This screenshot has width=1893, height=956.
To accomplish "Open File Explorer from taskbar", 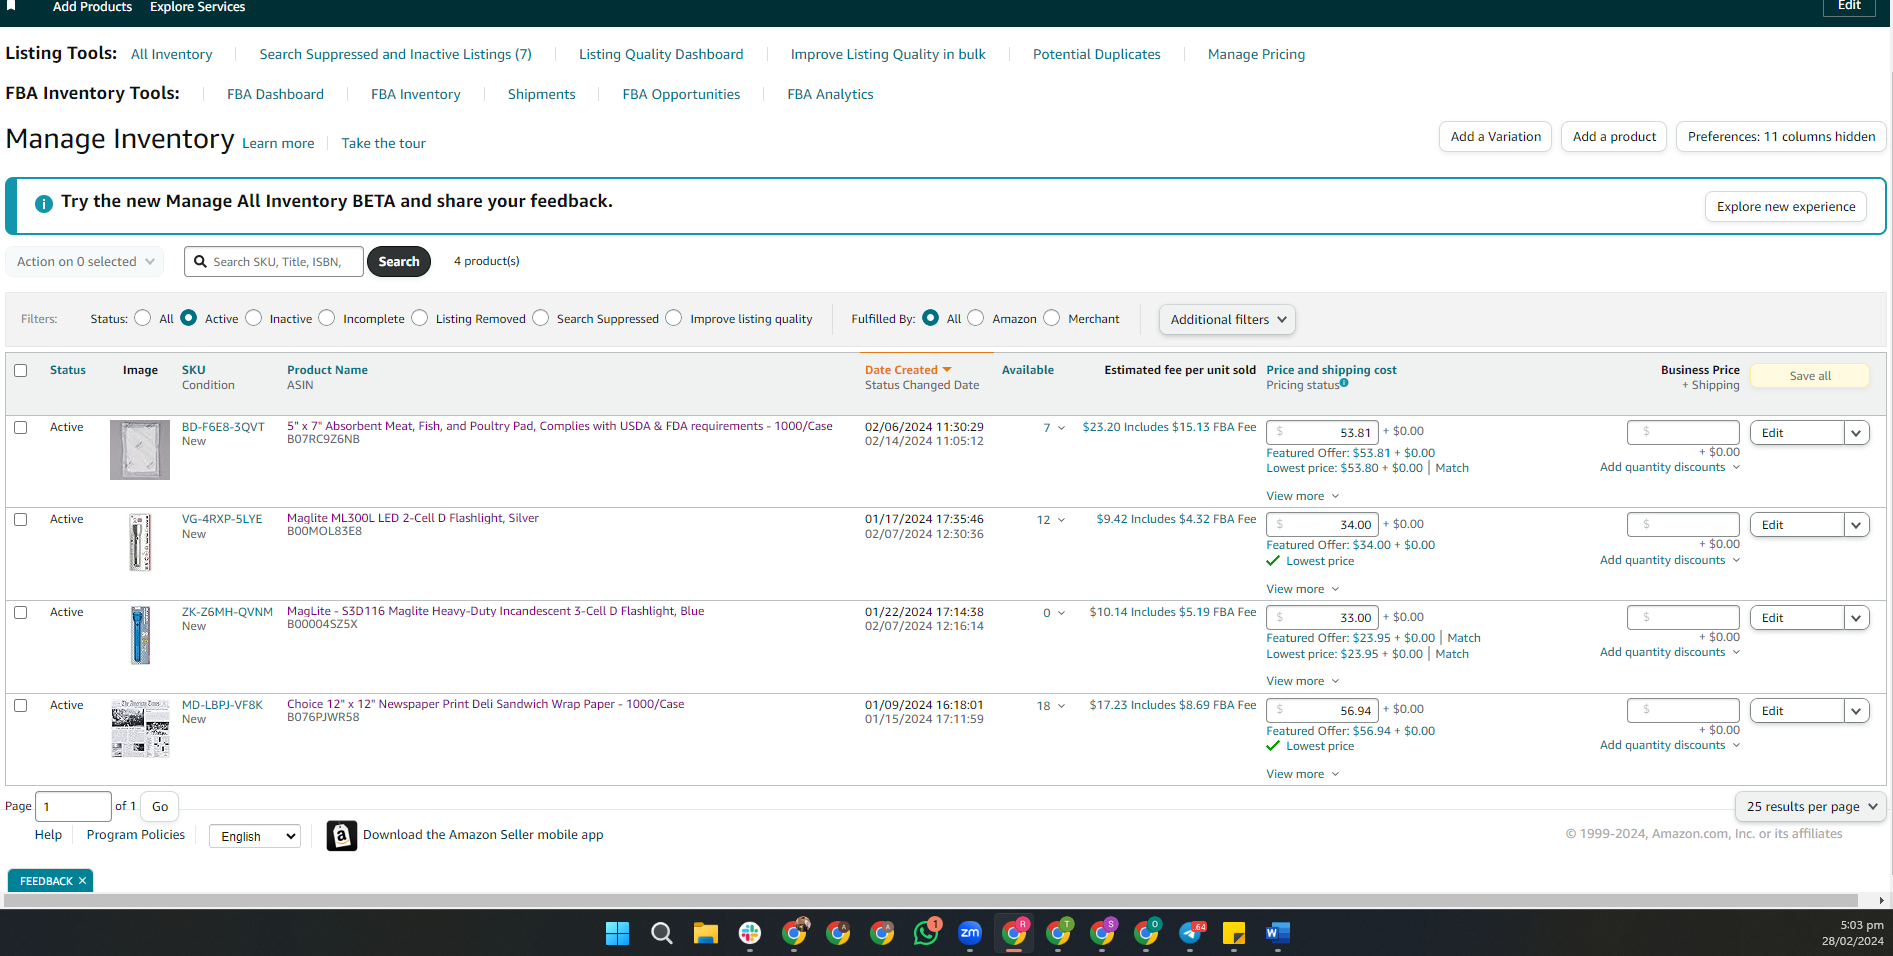I will [x=706, y=933].
